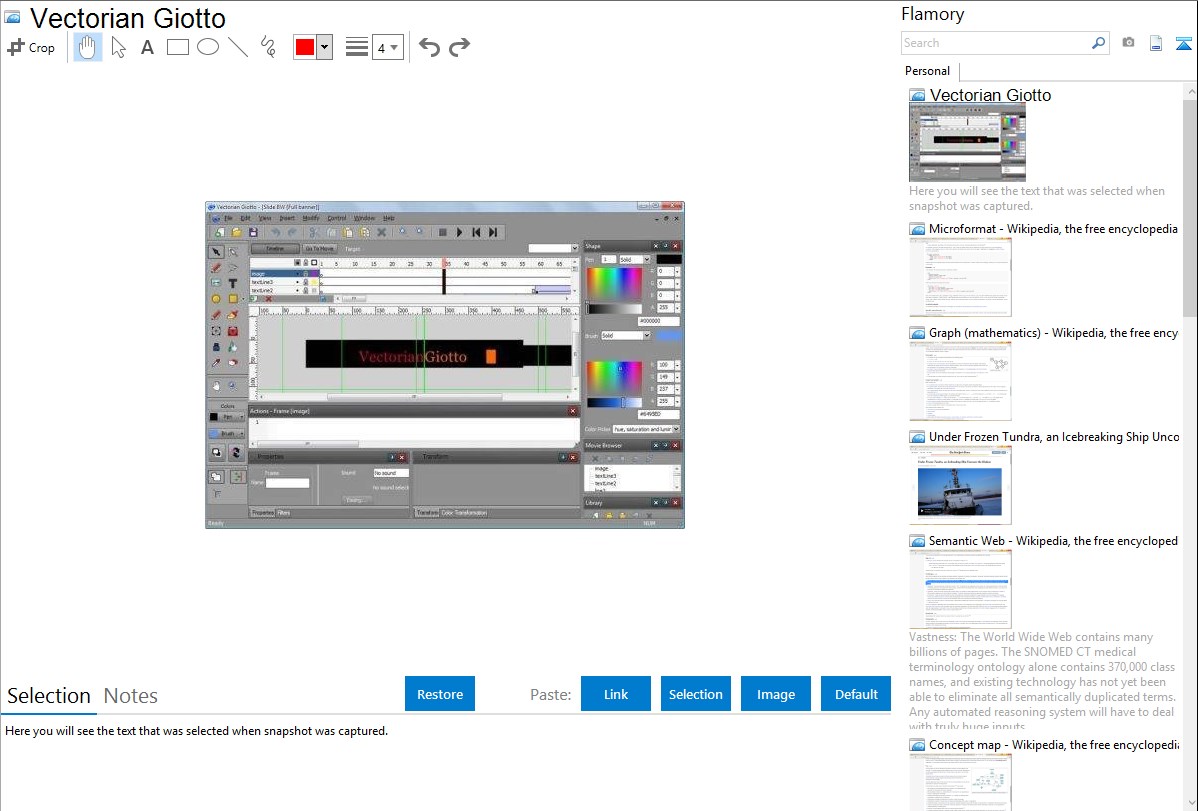Paste as Image
1198x811 pixels.
click(x=775, y=694)
